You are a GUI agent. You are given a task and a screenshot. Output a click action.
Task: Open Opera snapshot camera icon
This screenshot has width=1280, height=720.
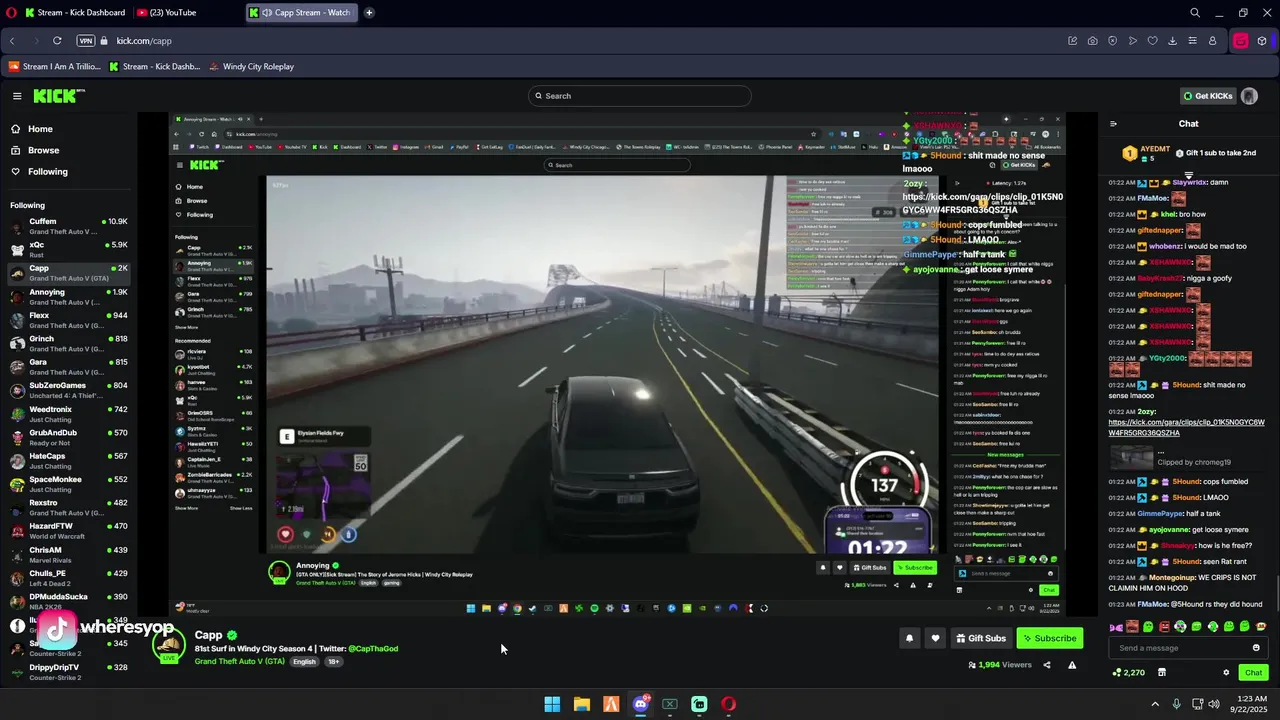(x=1092, y=41)
